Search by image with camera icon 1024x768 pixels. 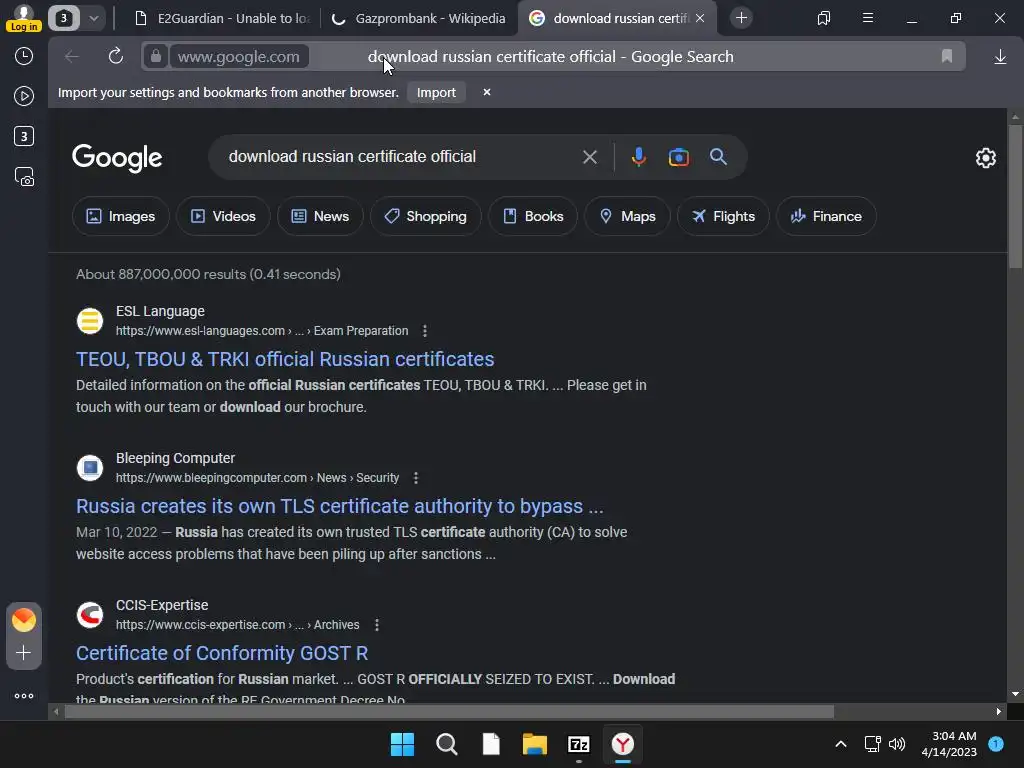[679, 157]
